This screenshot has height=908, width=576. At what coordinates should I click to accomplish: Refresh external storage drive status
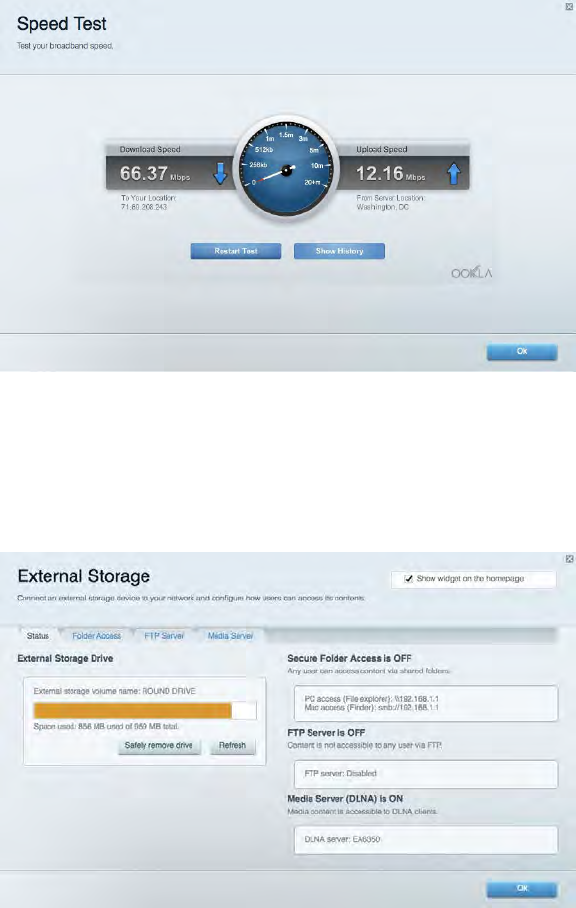232,745
